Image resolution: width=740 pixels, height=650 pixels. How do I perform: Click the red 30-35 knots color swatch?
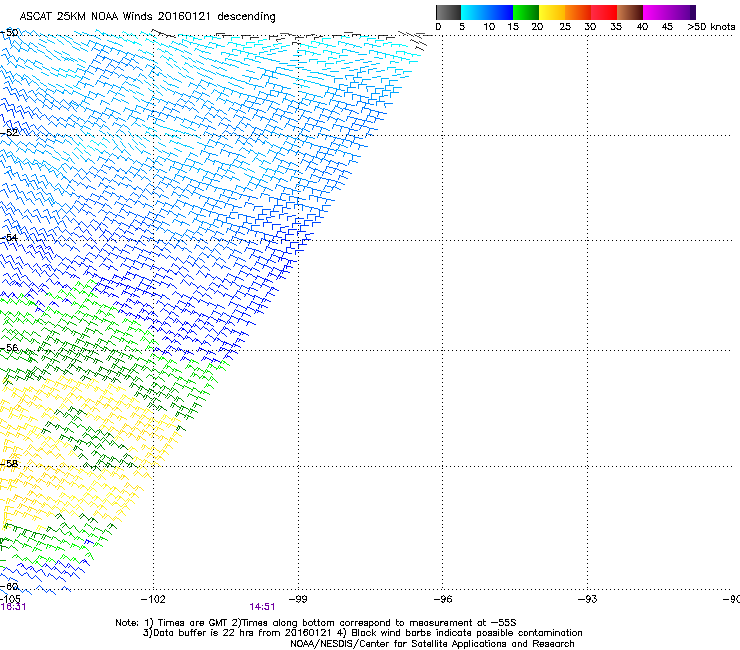[604, 12]
